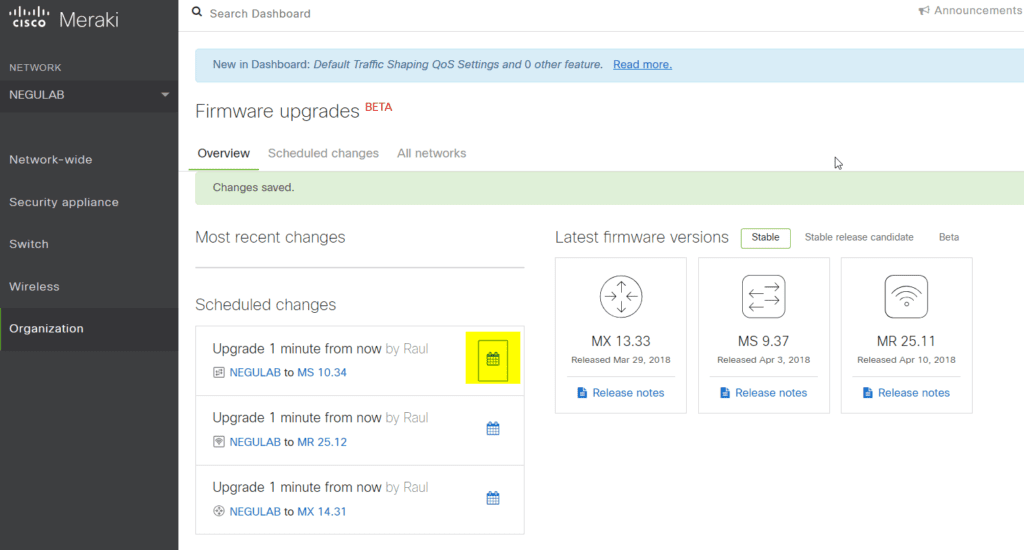This screenshot has height=550, width=1024.
Task: Click the Search Dashboard field
Action: [x=260, y=14]
